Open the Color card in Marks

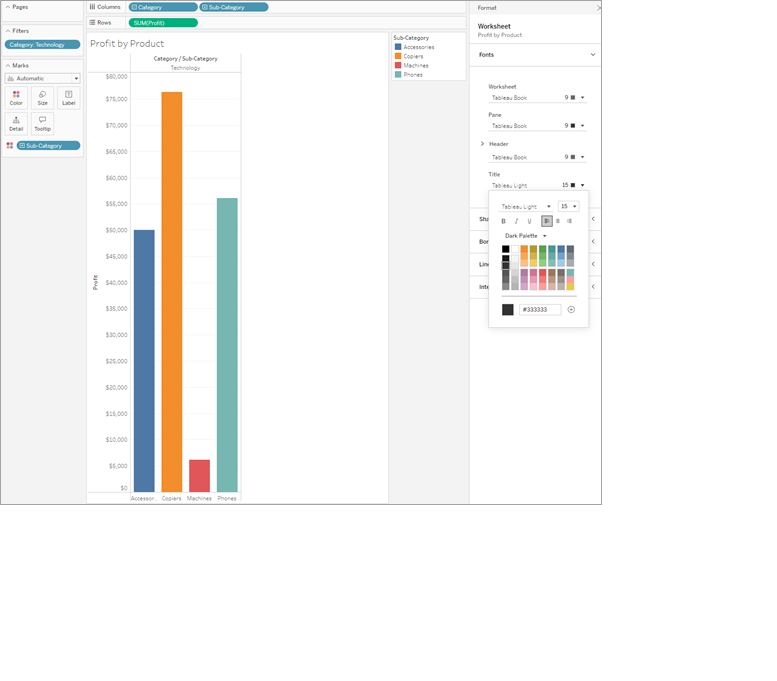coord(16,98)
